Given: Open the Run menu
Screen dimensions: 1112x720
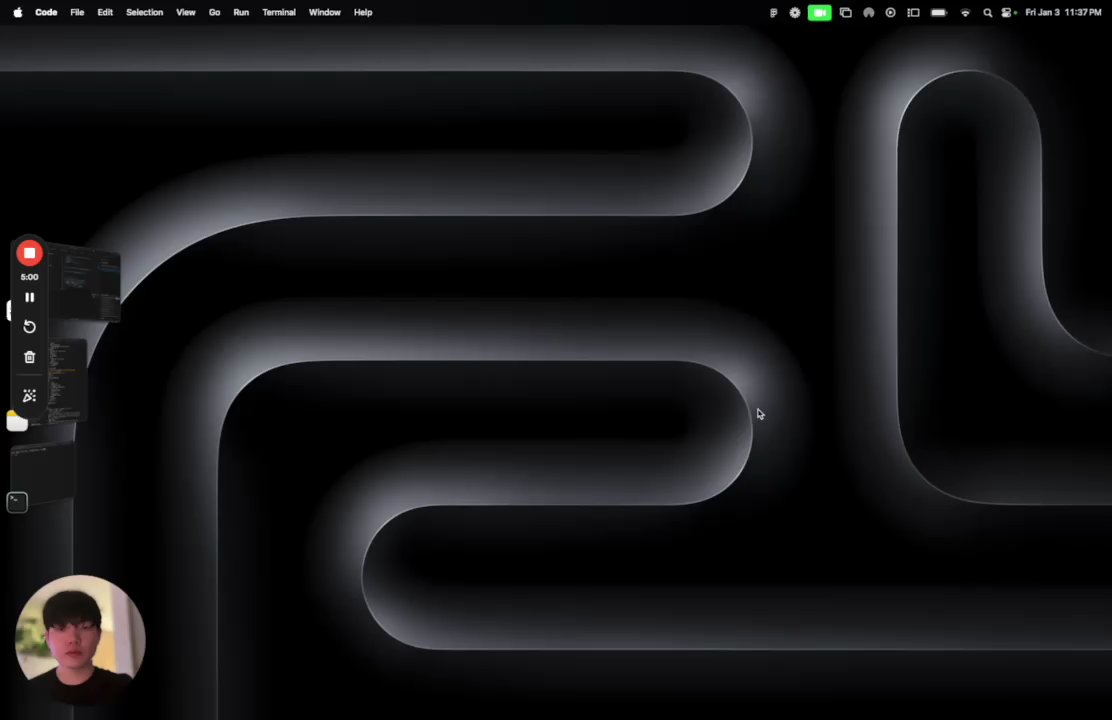Looking at the screenshot, I should 241,12.
